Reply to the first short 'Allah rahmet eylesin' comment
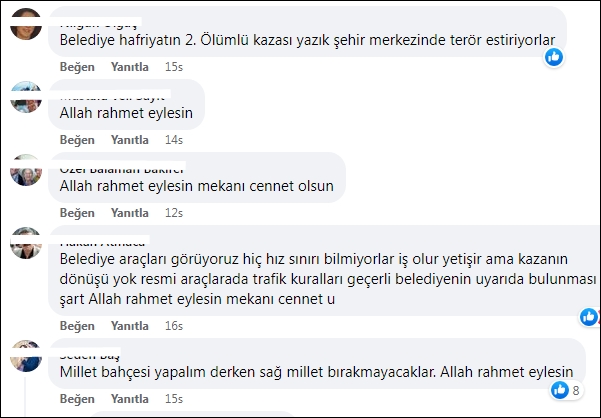The height and width of the screenshot is (418, 601). tap(129, 140)
